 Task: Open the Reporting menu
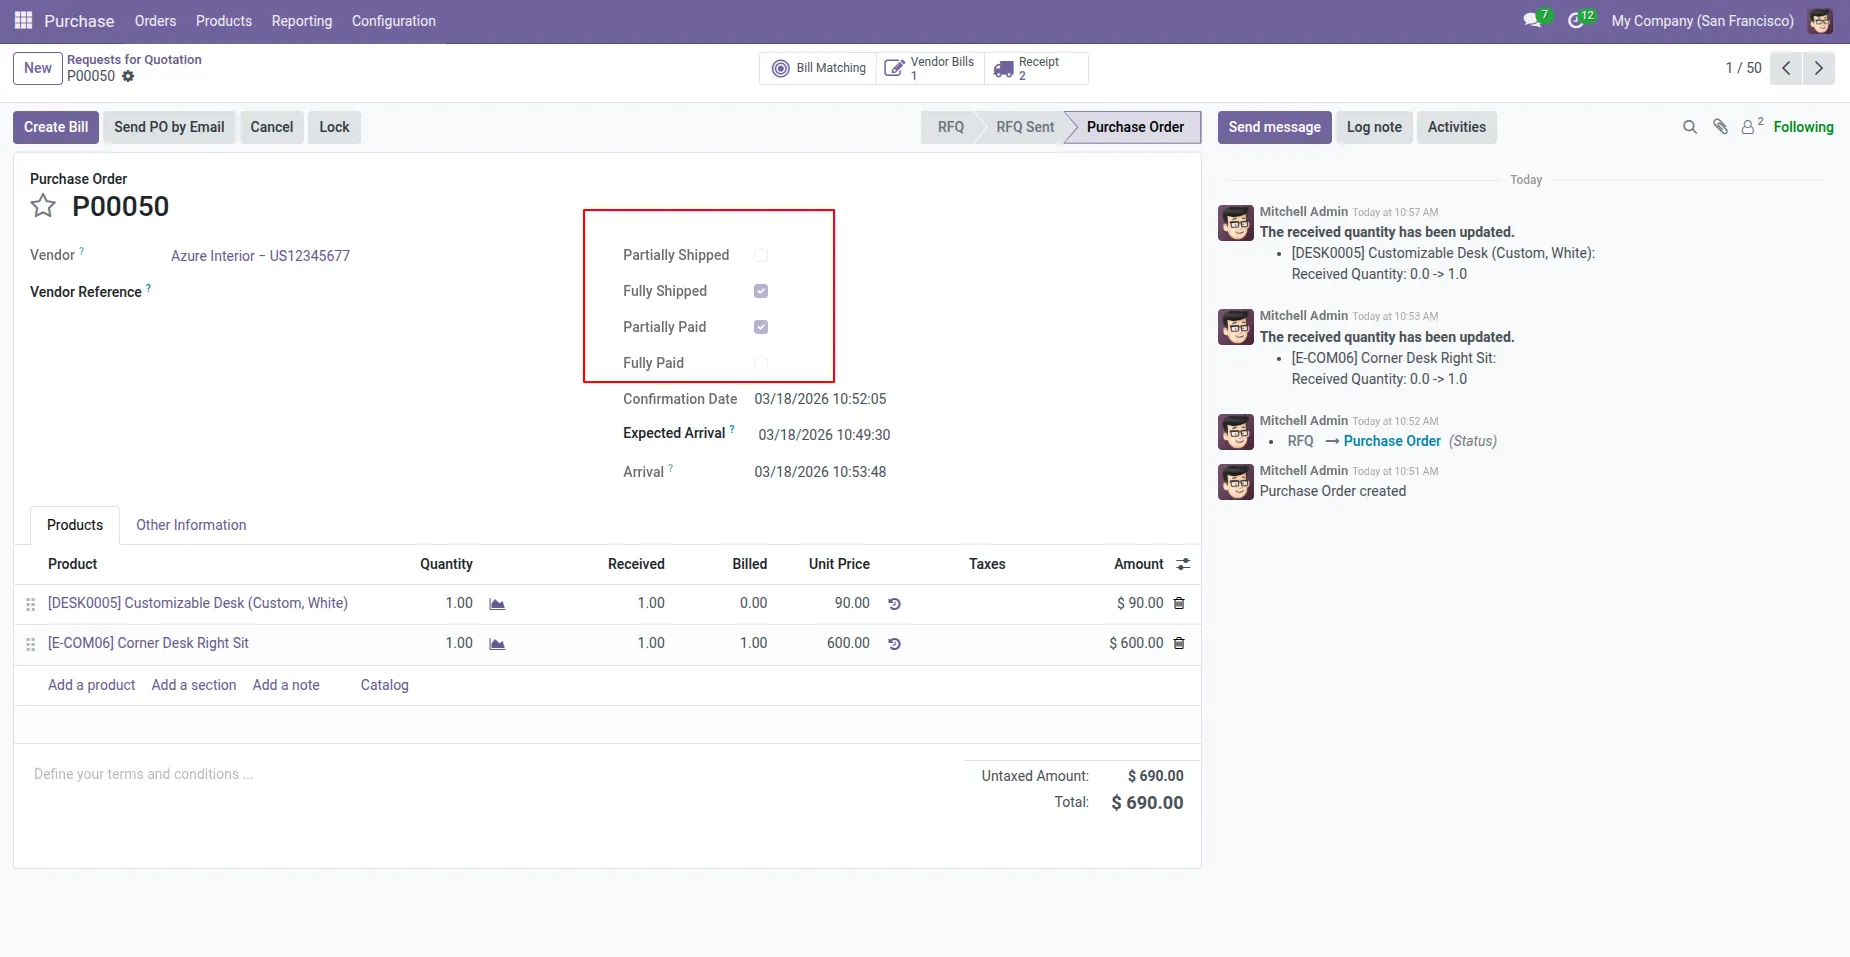[302, 21]
